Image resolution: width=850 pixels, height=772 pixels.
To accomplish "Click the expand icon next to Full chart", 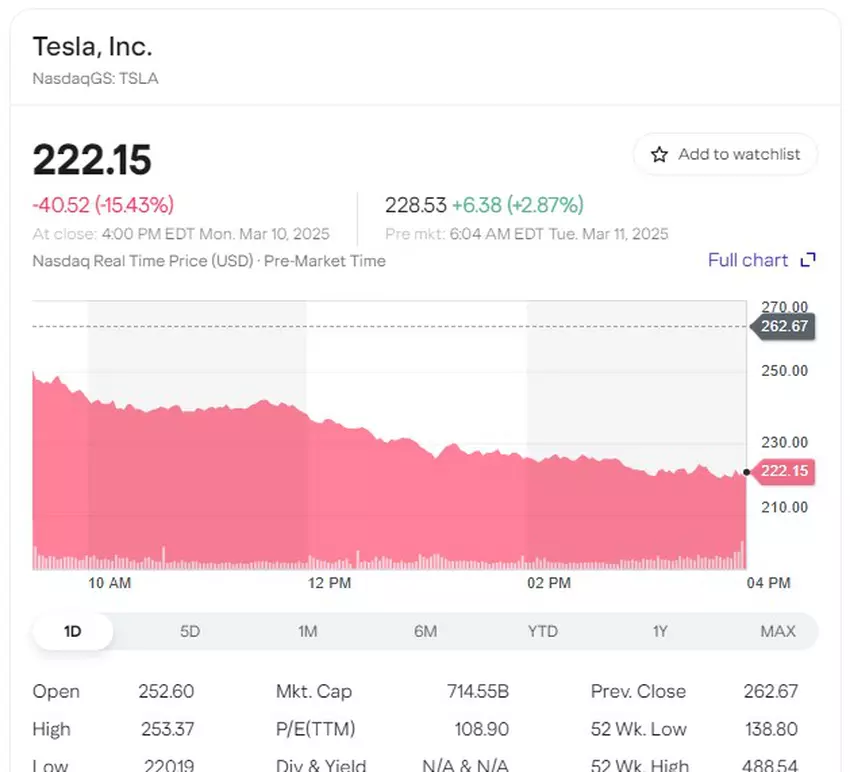I will 808,260.
